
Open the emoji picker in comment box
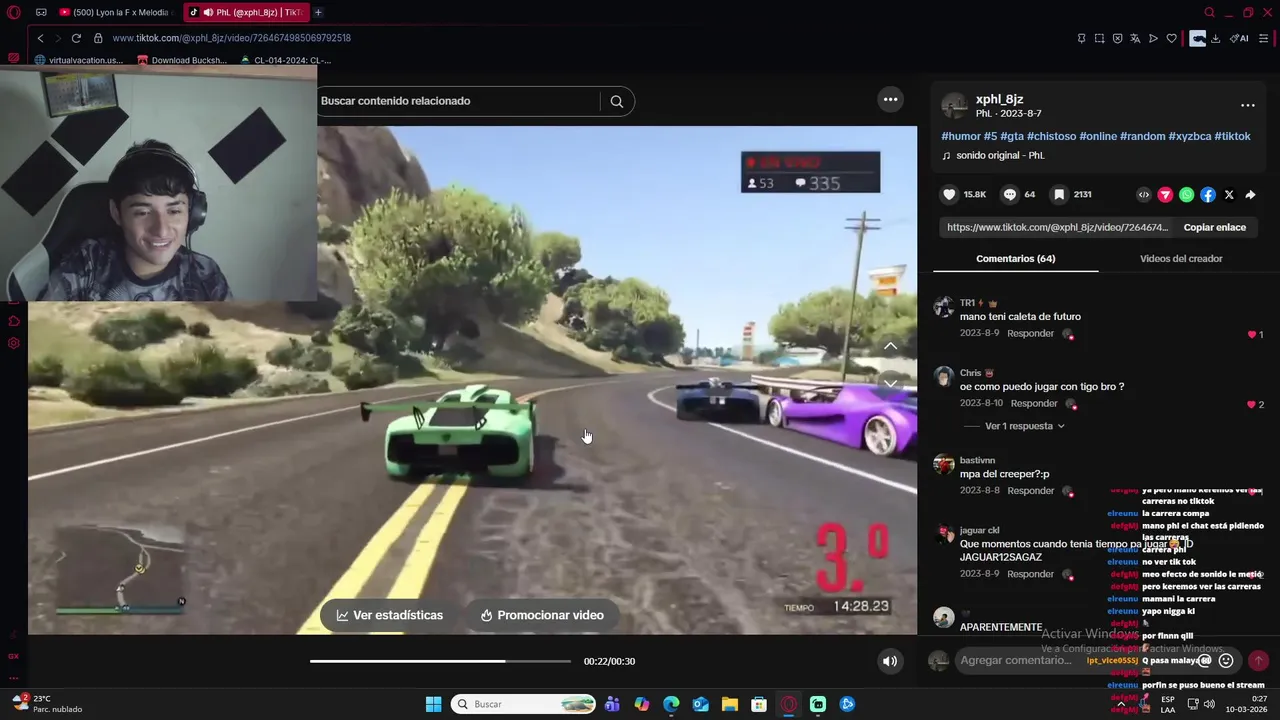1226,660
